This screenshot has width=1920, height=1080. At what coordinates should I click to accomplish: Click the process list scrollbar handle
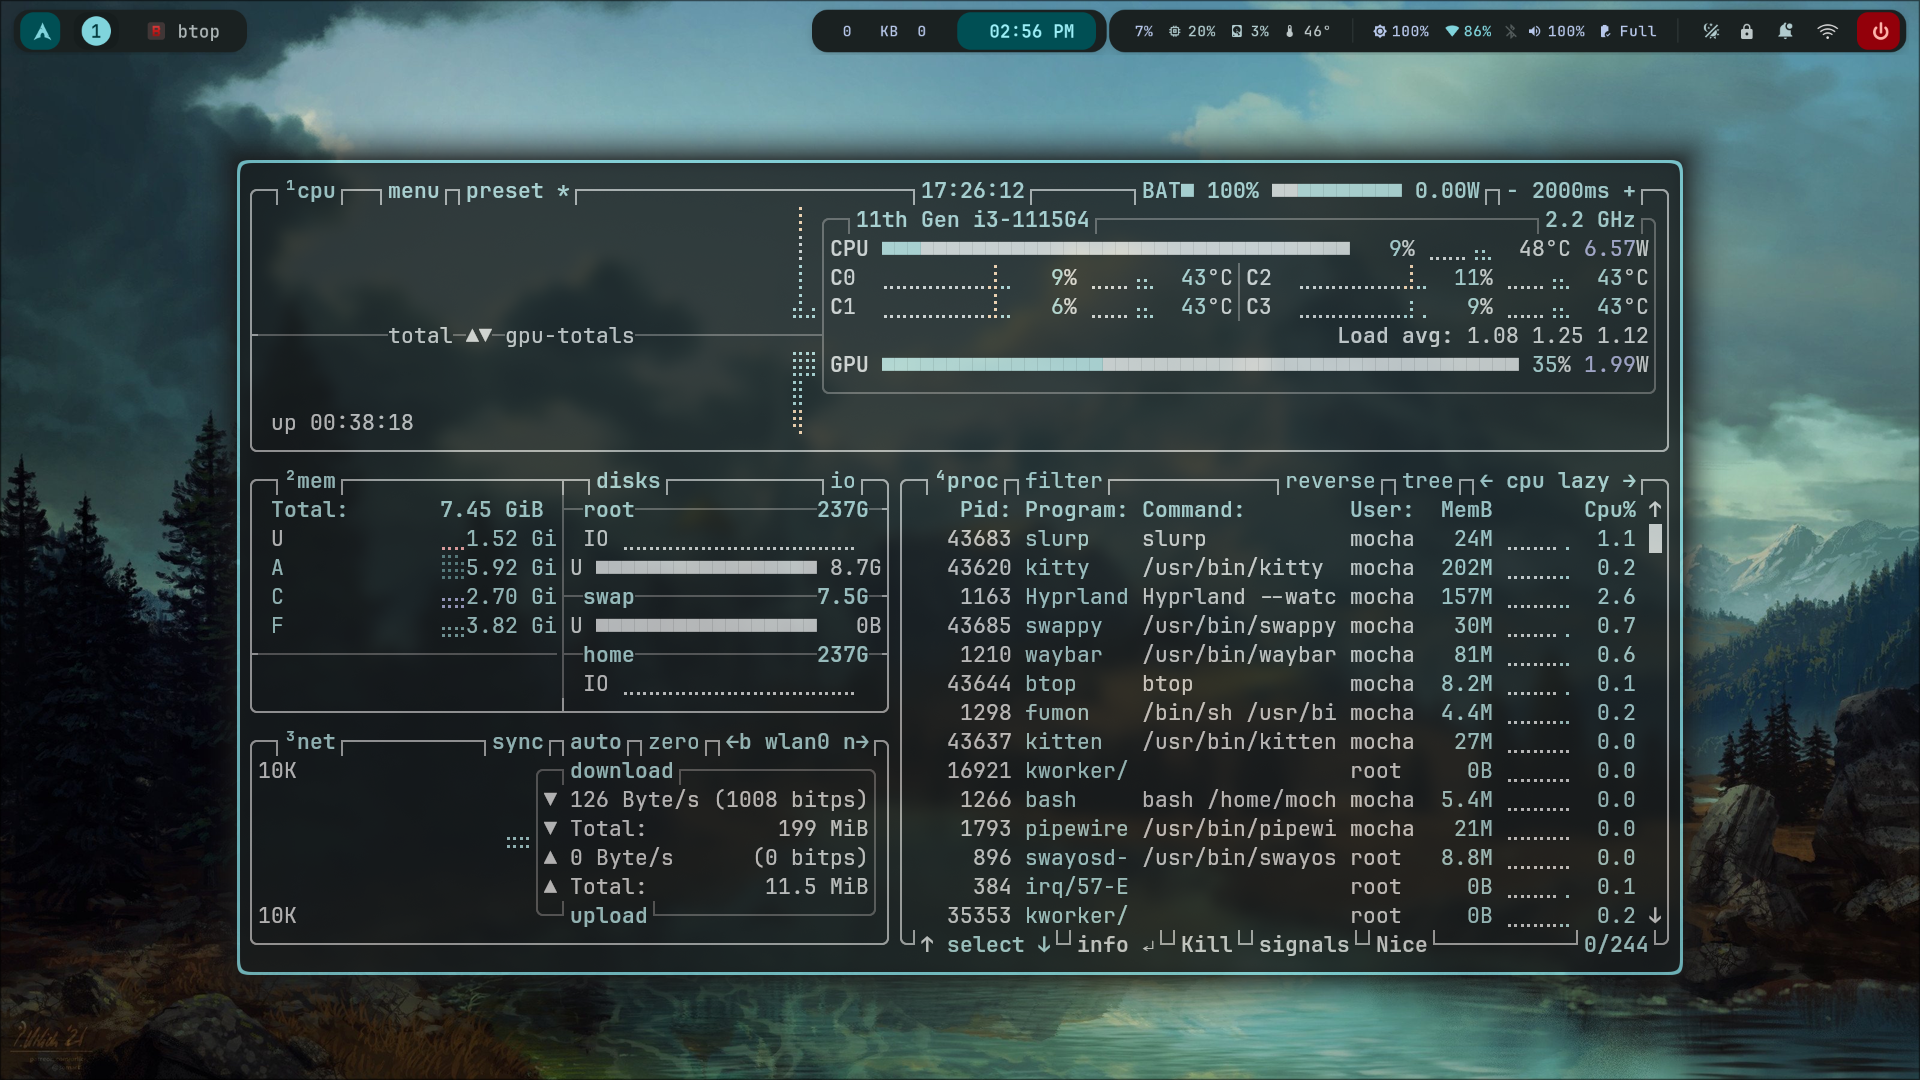[x=1655, y=539]
